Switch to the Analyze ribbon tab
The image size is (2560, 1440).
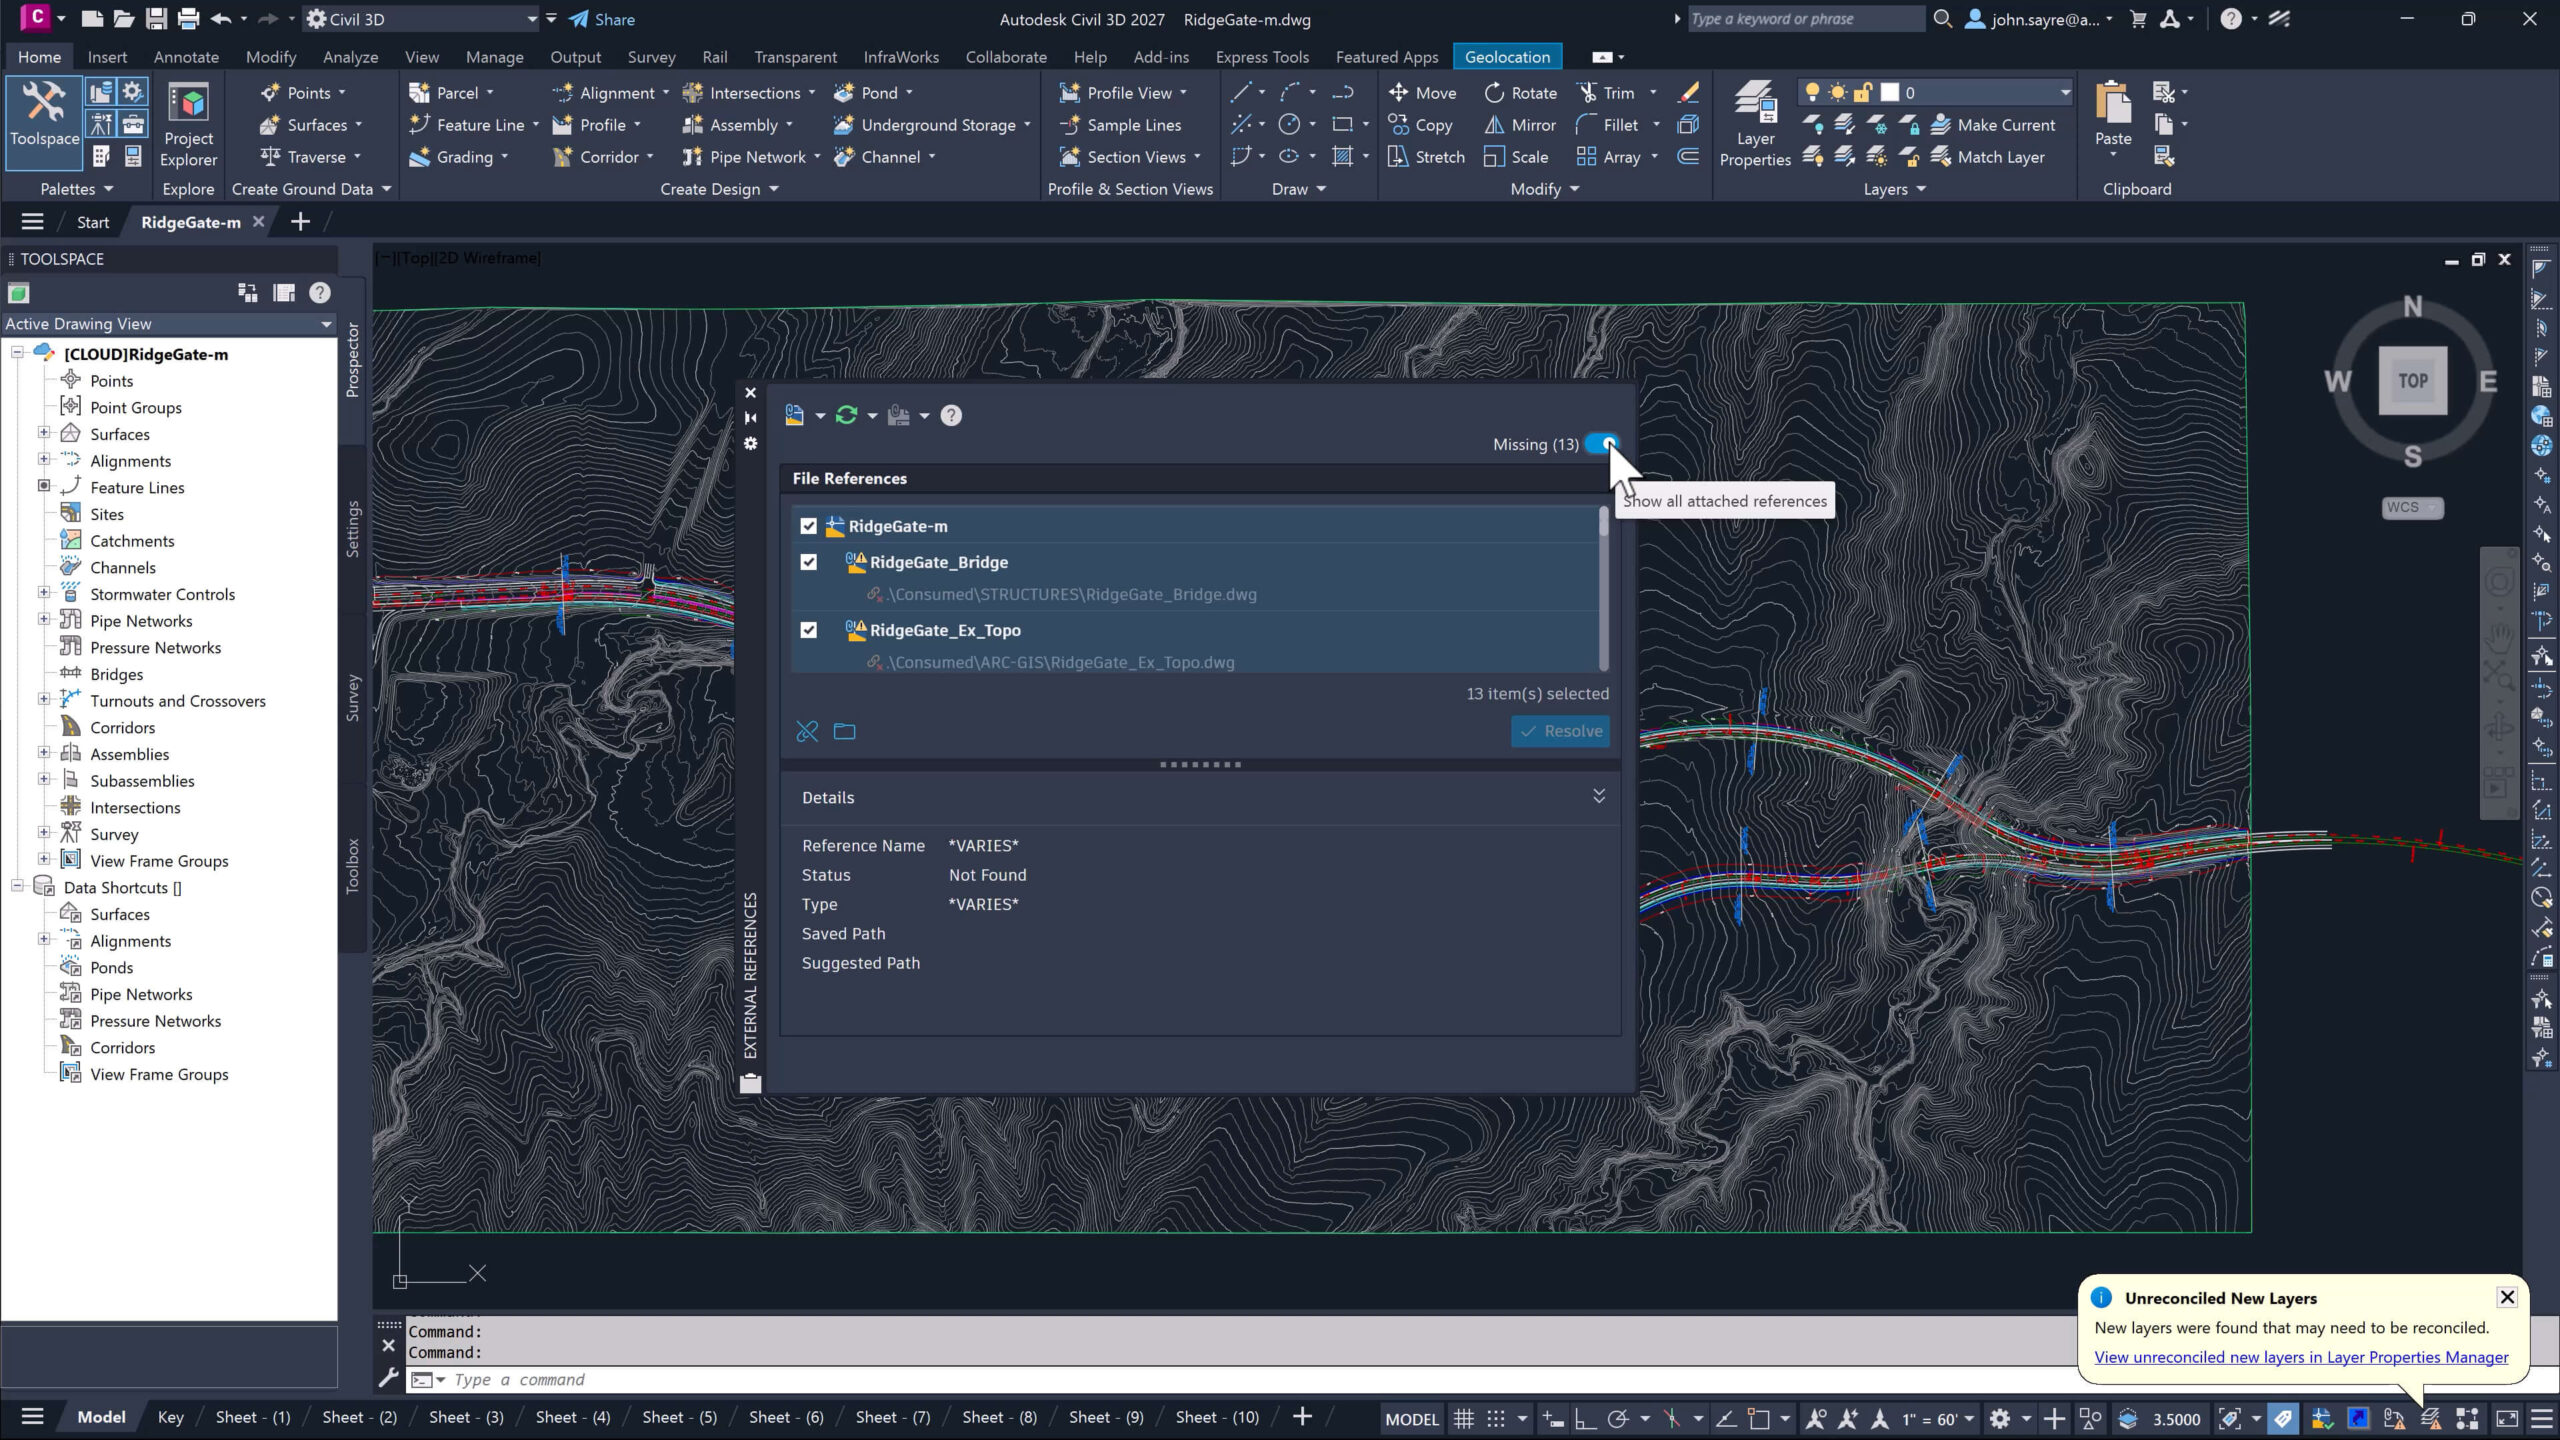(350, 57)
